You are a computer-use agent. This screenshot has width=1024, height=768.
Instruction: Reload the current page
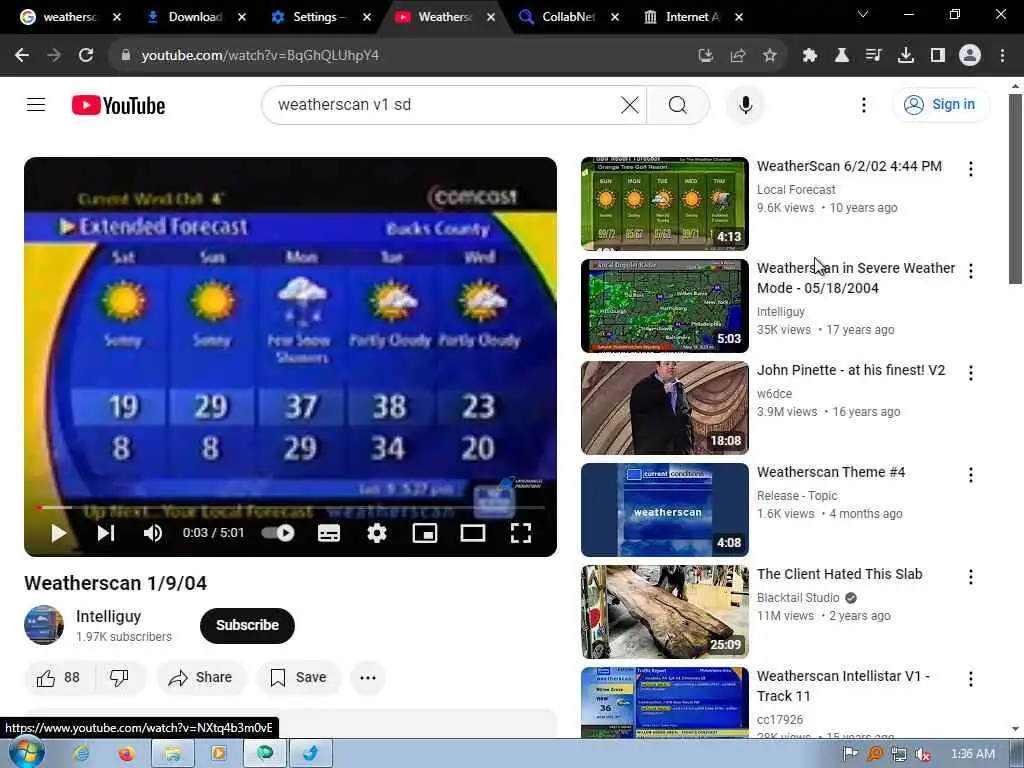pos(86,56)
